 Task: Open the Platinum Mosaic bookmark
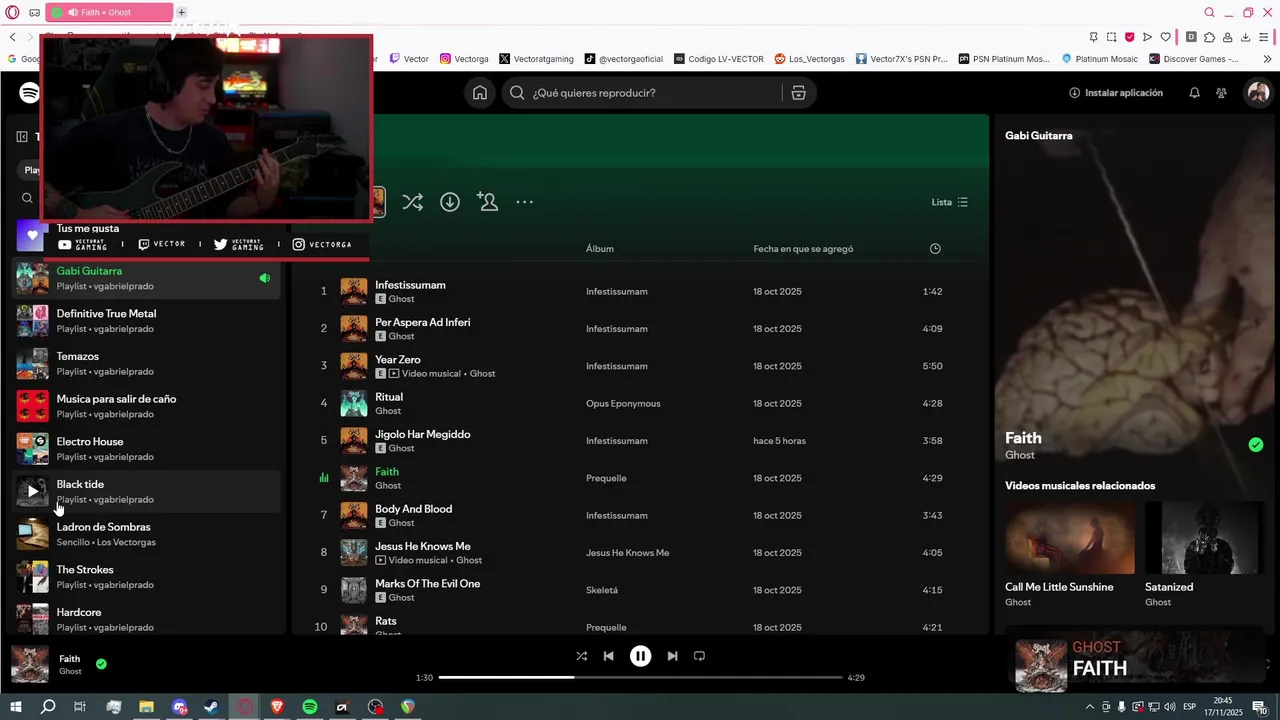click(x=1100, y=59)
